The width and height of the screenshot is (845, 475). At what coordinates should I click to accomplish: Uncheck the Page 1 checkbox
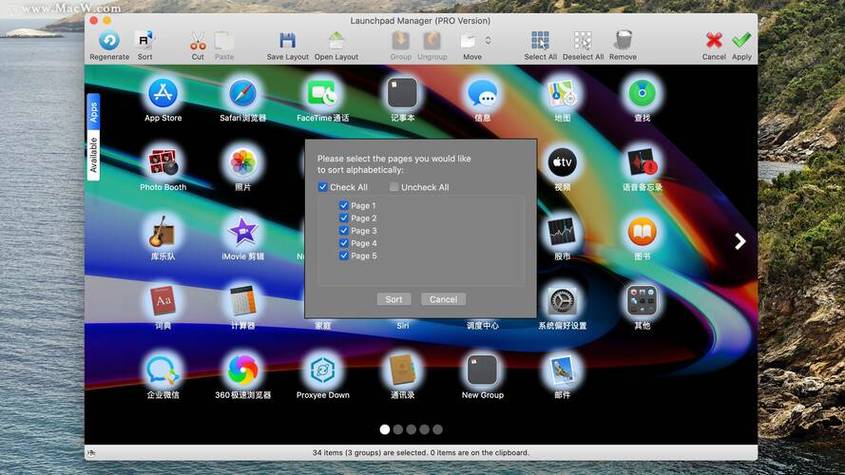click(x=344, y=205)
